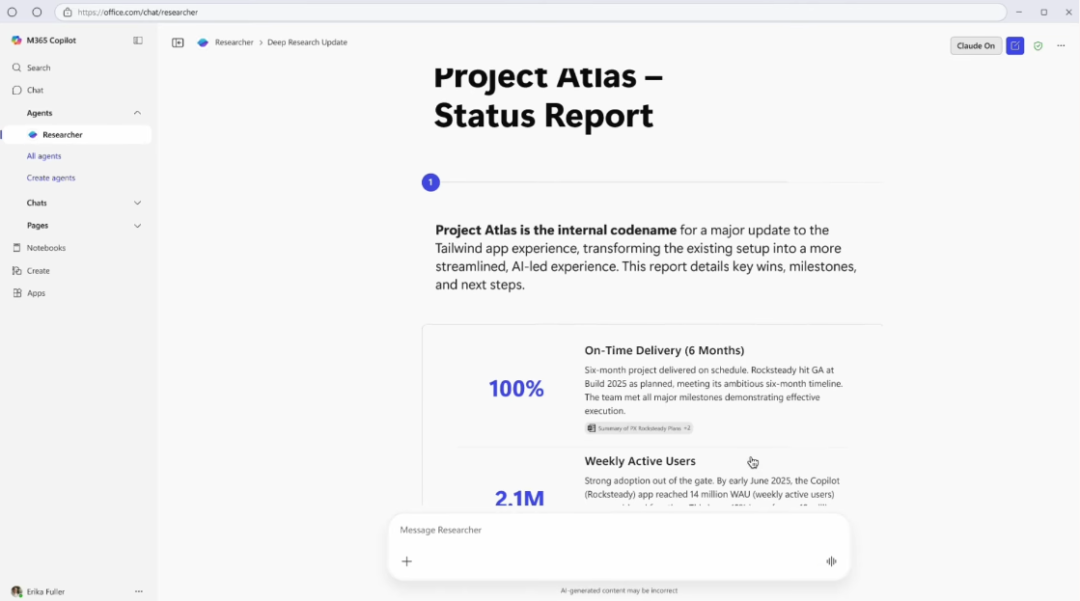Image resolution: width=1080 pixels, height=601 pixels.
Task: Open Erika Fuller's profile
Action: pos(39,591)
